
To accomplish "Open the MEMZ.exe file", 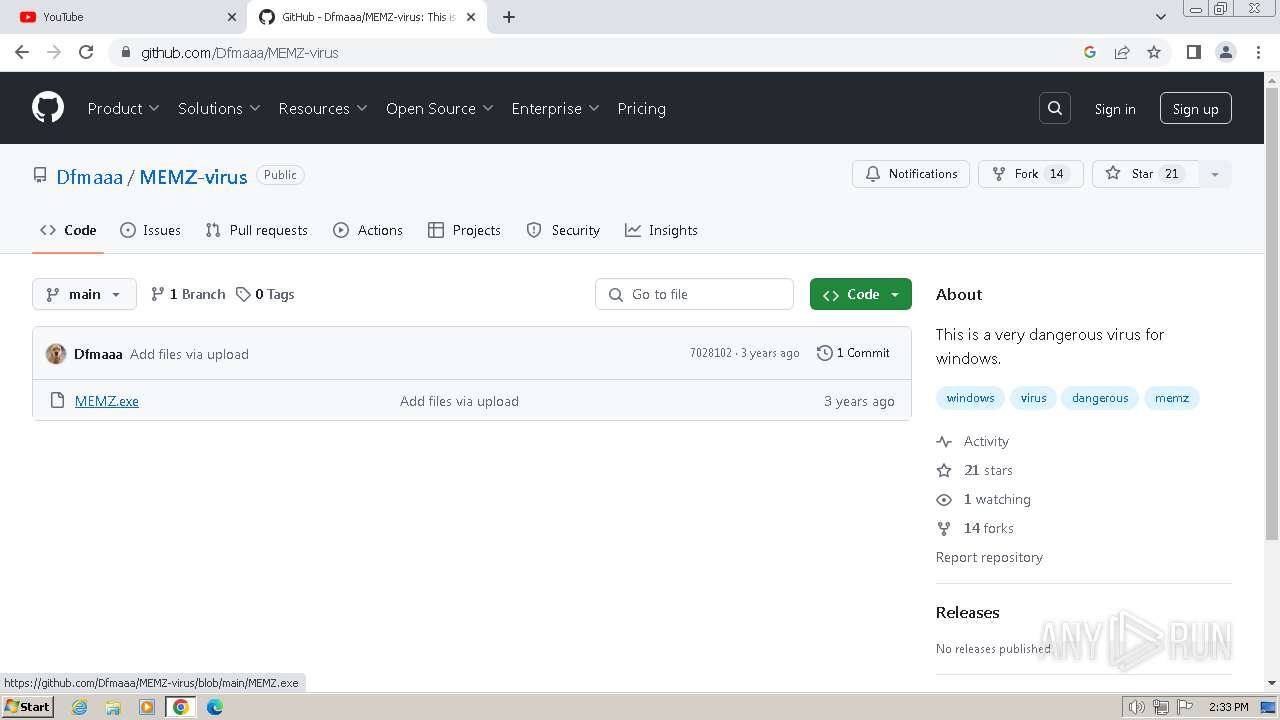I will [107, 401].
